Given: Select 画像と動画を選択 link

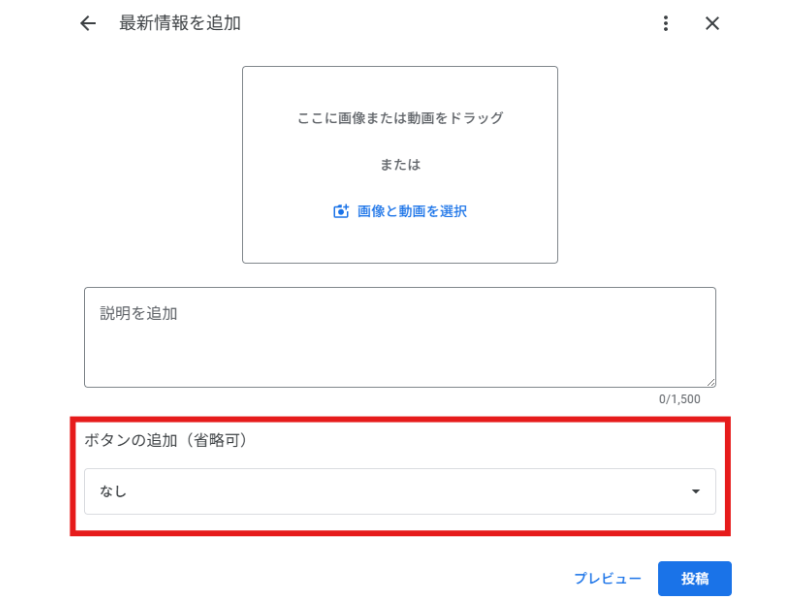Looking at the screenshot, I should point(412,211).
